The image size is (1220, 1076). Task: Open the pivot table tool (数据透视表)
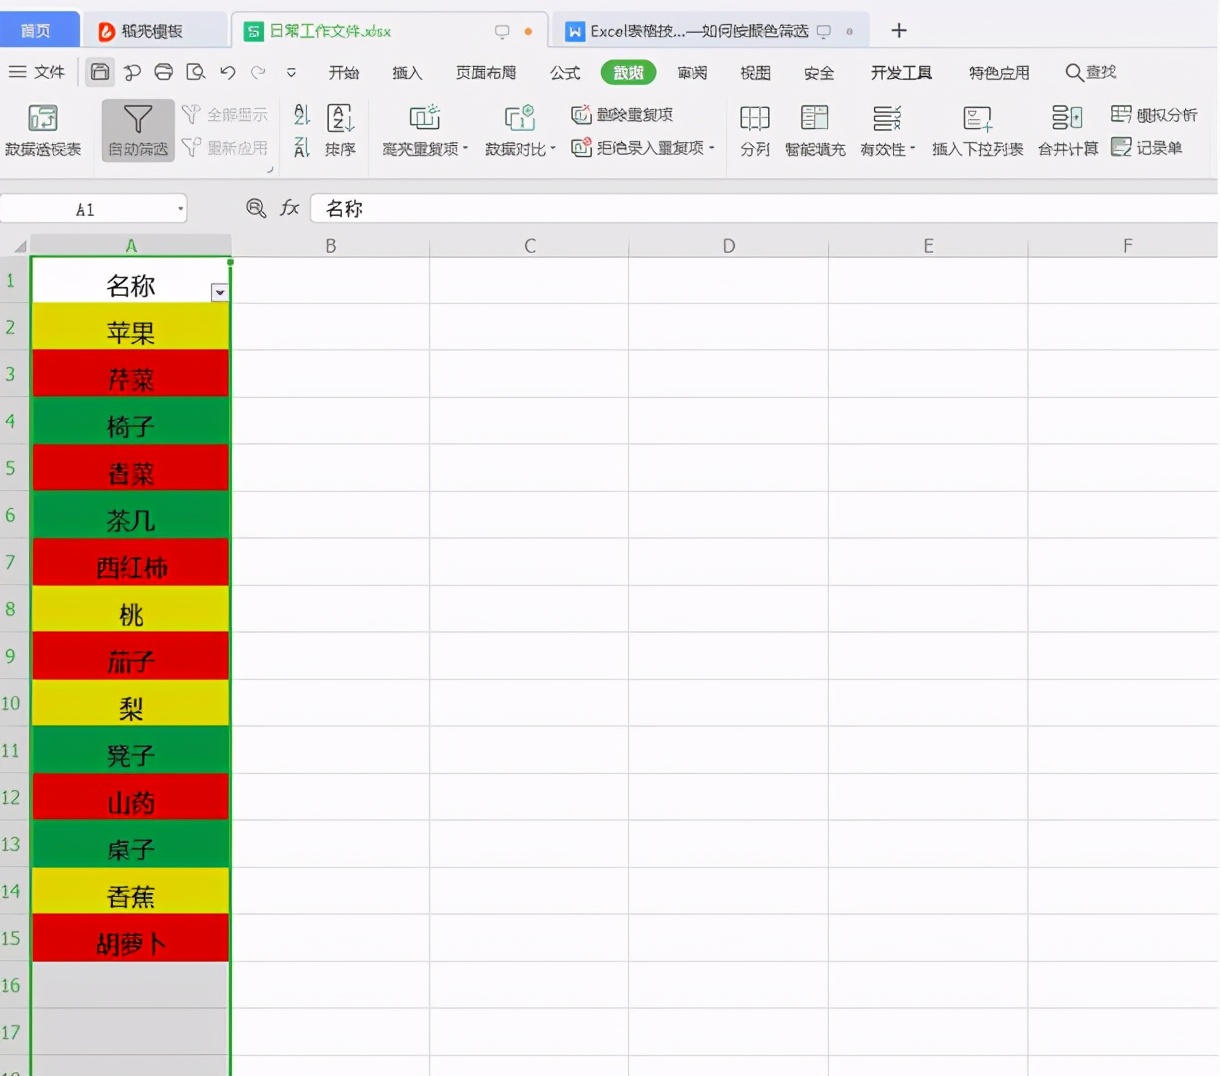(x=42, y=130)
